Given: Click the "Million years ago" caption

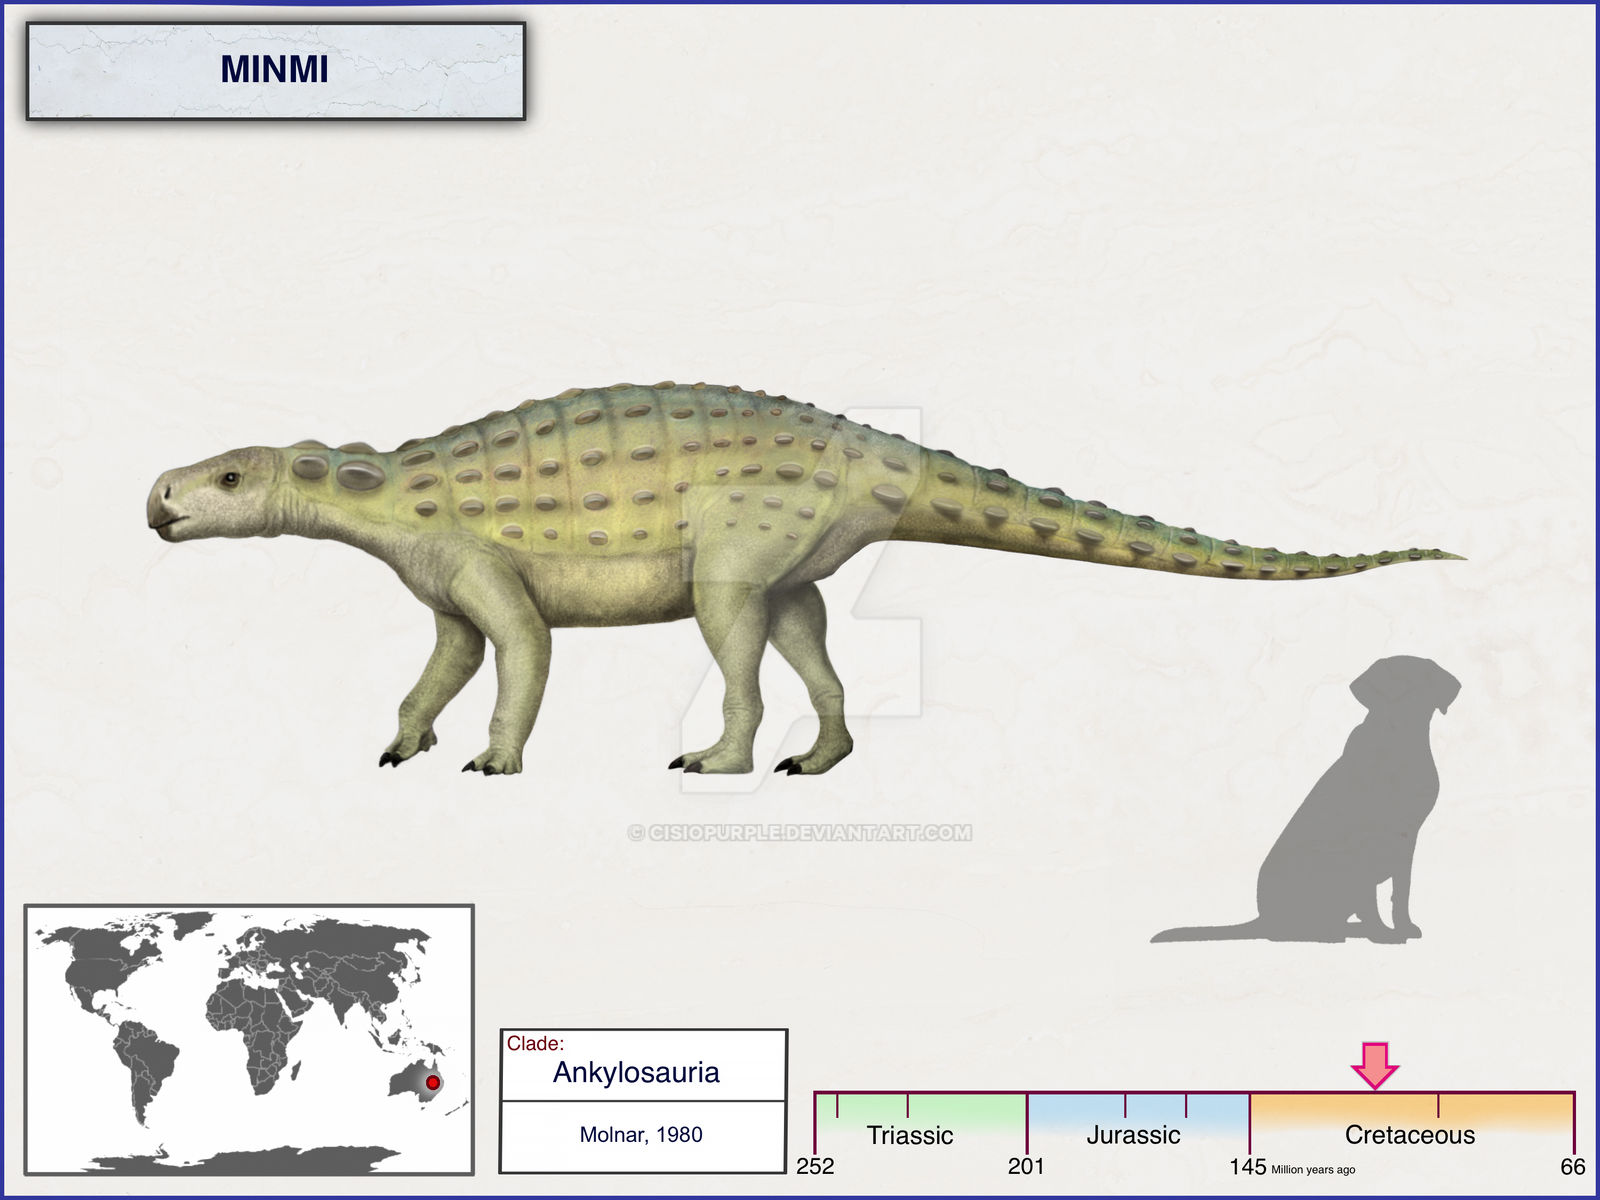Looking at the screenshot, I should [1313, 1169].
